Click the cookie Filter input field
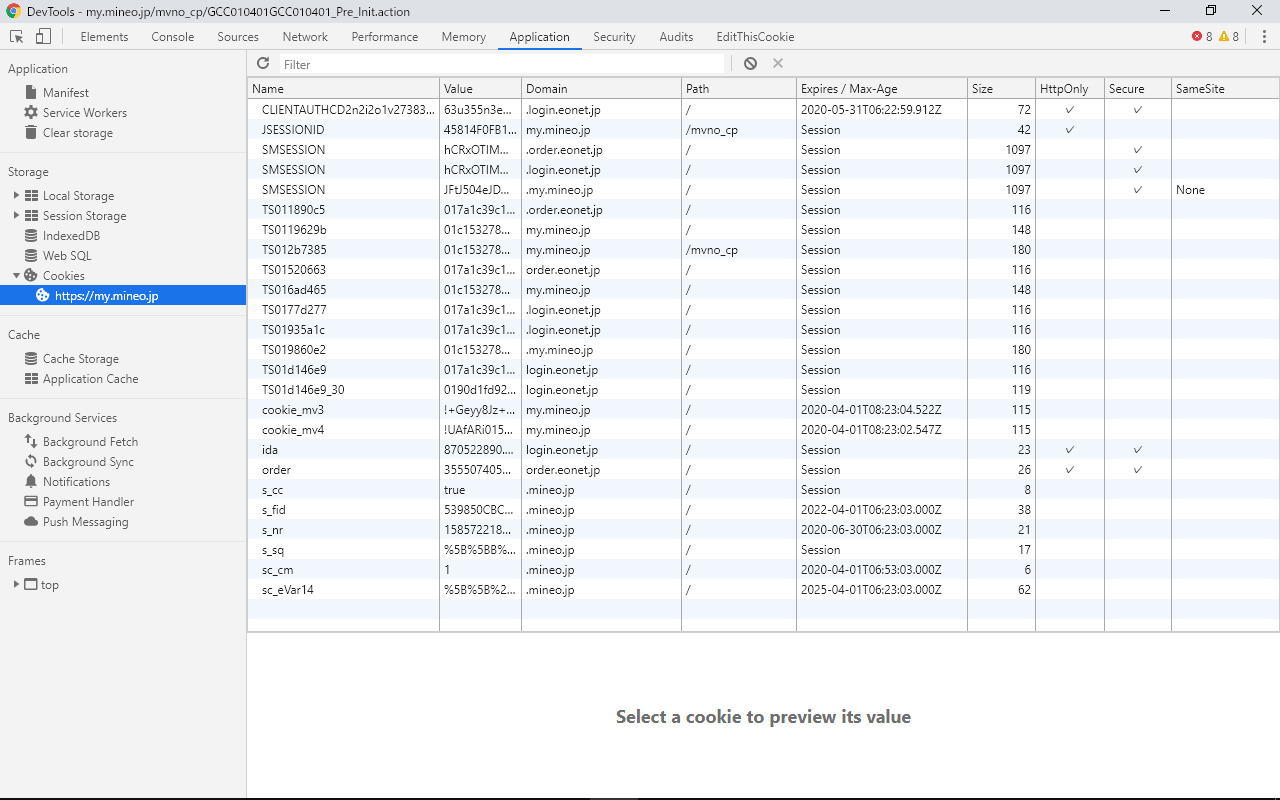This screenshot has height=800, width=1280. [x=500, y=64]
